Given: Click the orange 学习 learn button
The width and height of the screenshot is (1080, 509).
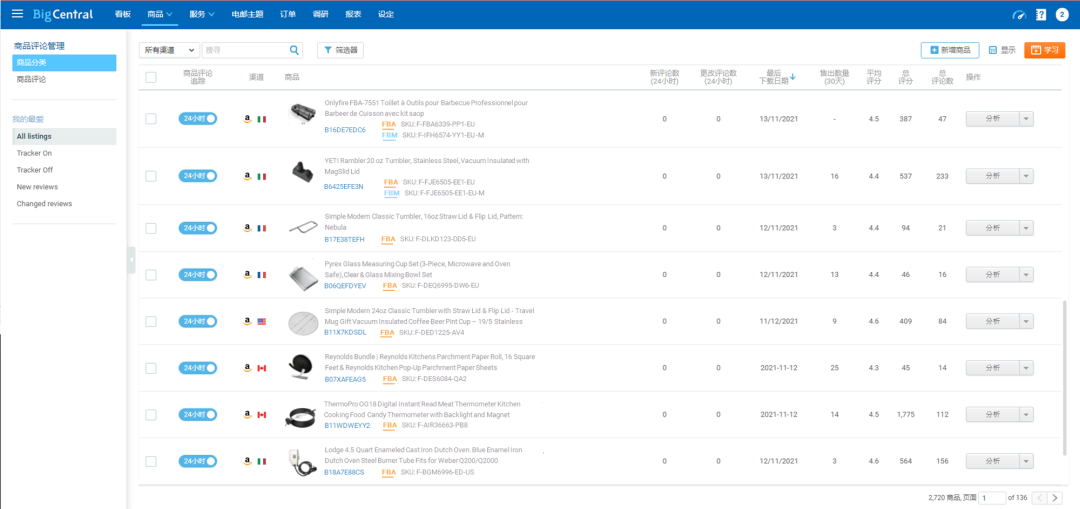Looking at the screenshot, I should (1045, 50).
